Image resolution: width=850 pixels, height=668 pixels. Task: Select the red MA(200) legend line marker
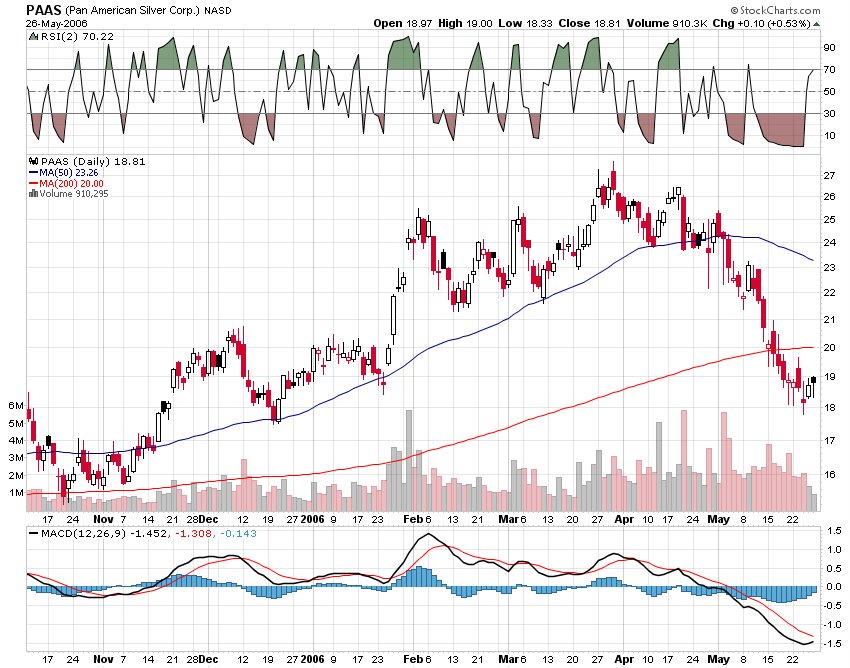click(33, 183)
